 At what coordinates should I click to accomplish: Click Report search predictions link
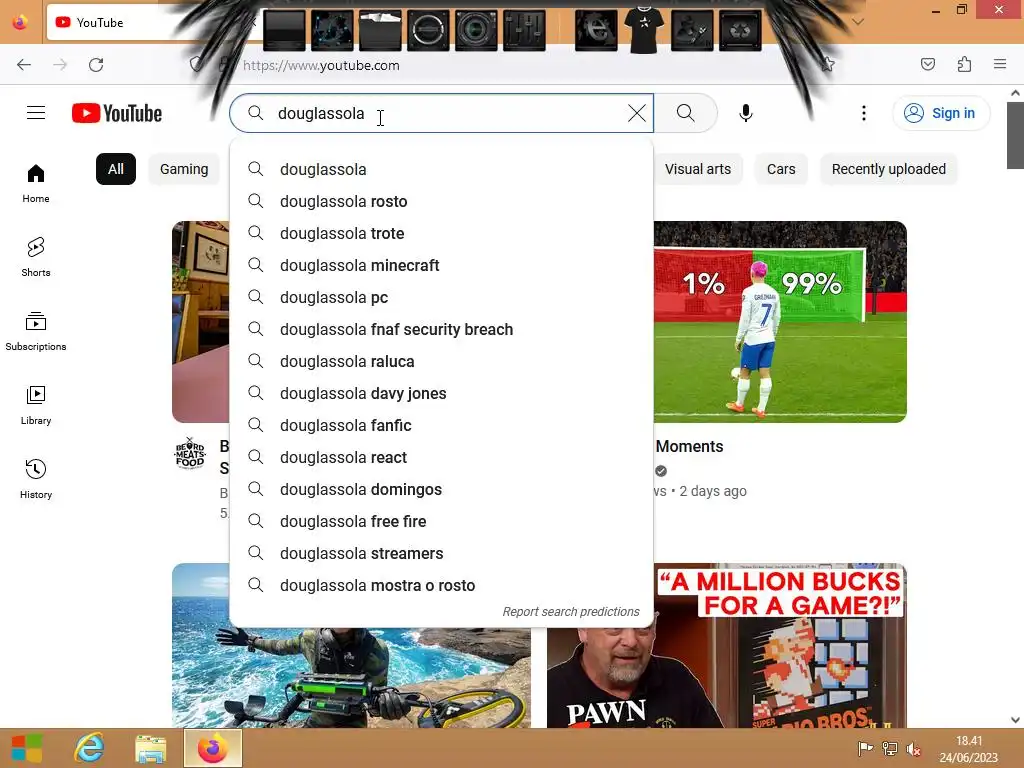point(571,611)
